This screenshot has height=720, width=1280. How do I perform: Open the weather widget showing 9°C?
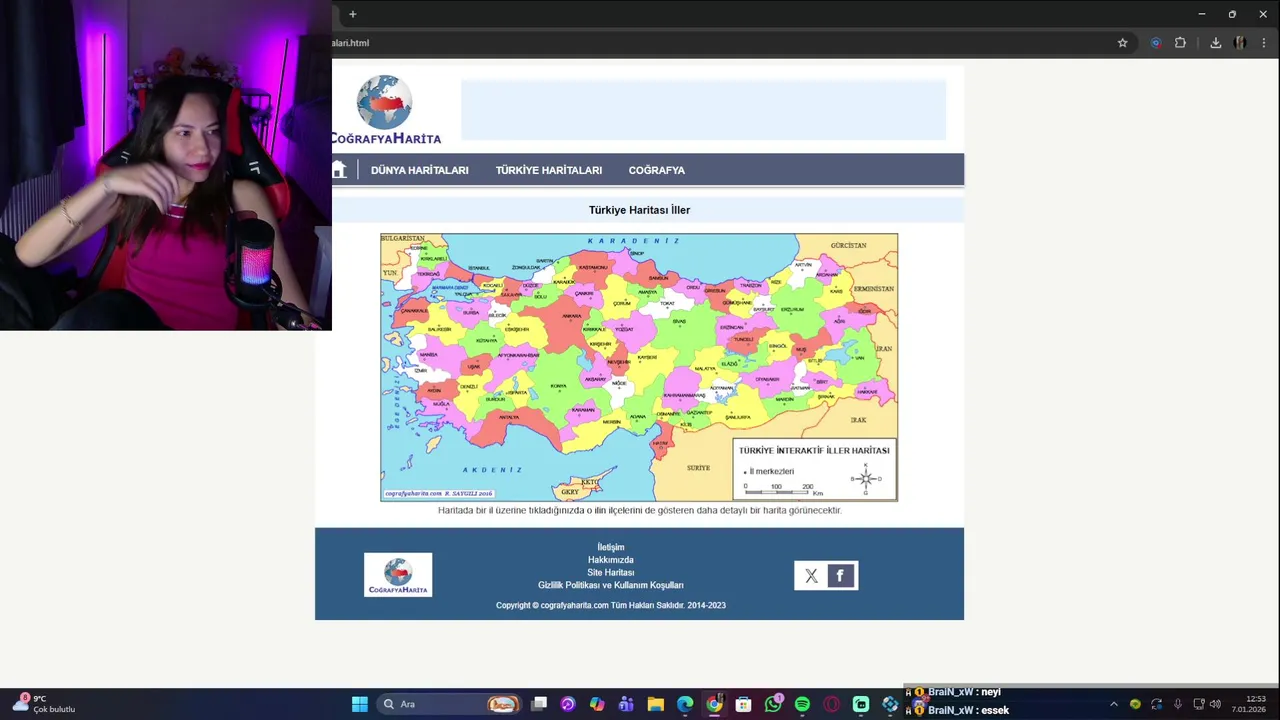(42, 704)
